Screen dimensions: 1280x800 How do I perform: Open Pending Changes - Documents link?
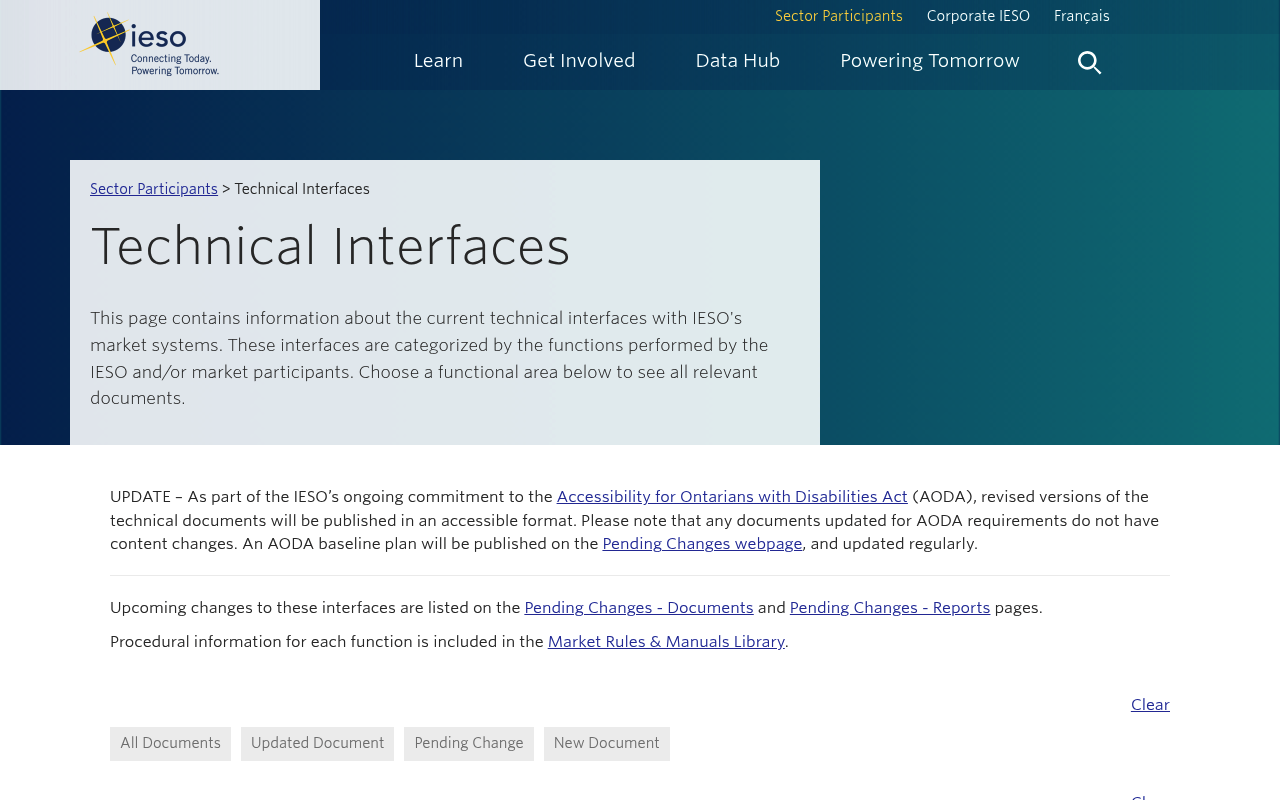(x=639, y=608)
